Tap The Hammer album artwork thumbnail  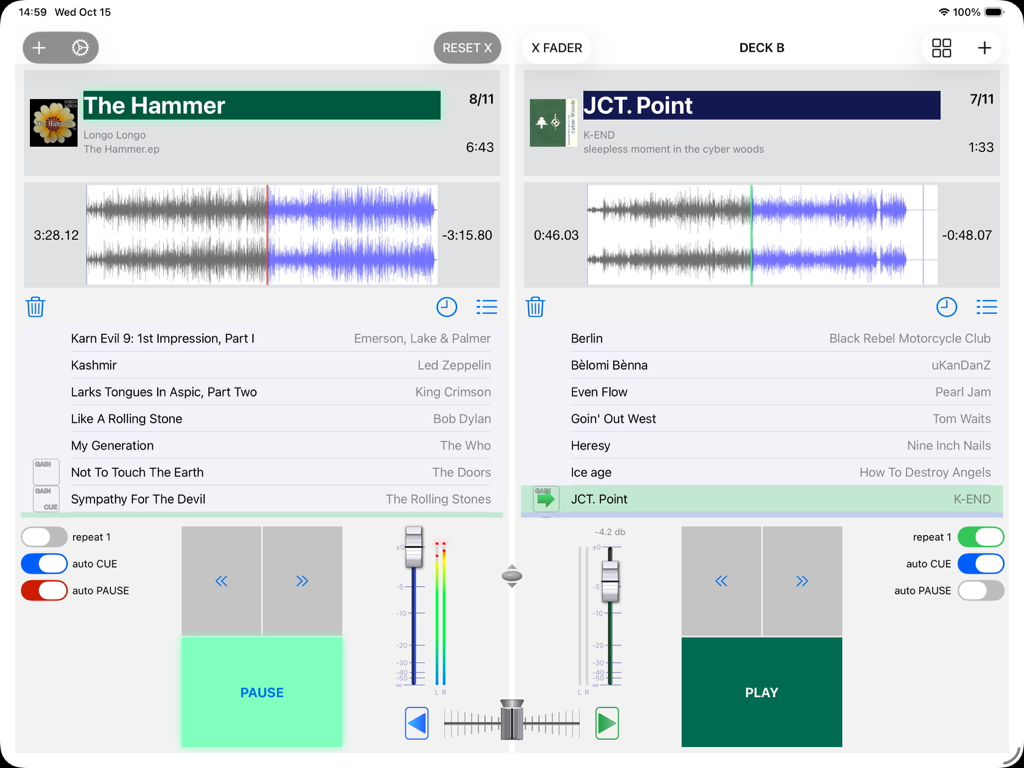(x=53, y=123)
